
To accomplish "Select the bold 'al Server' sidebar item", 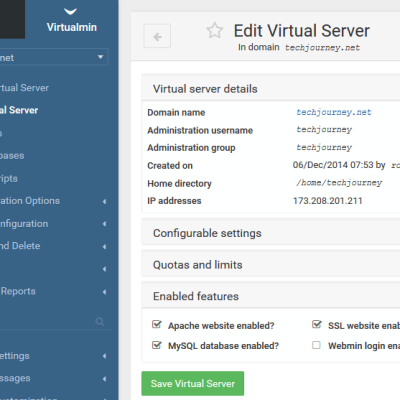I will [19, 110].
